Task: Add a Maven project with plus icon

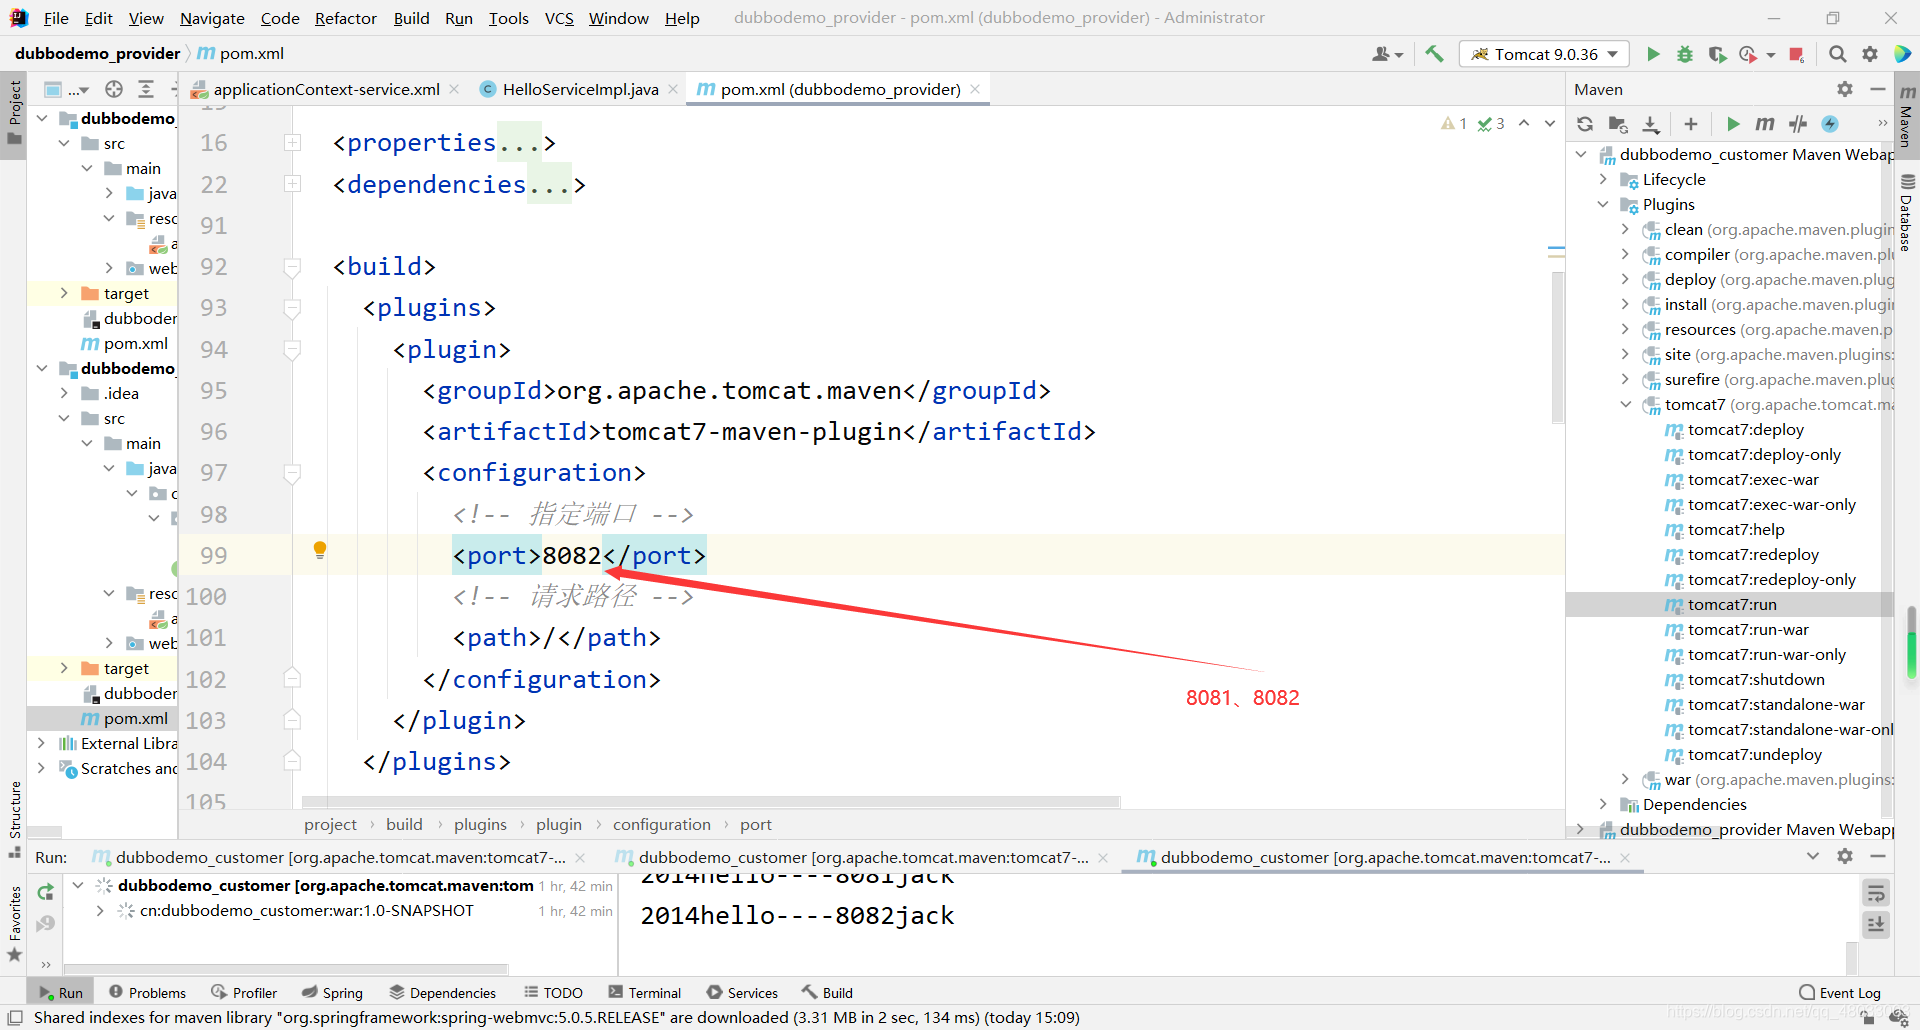Action: click(1691, 124)
